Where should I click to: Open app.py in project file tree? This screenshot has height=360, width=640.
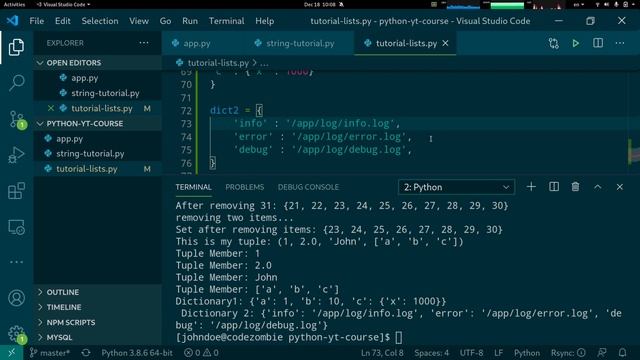click(x=98, y=139)
